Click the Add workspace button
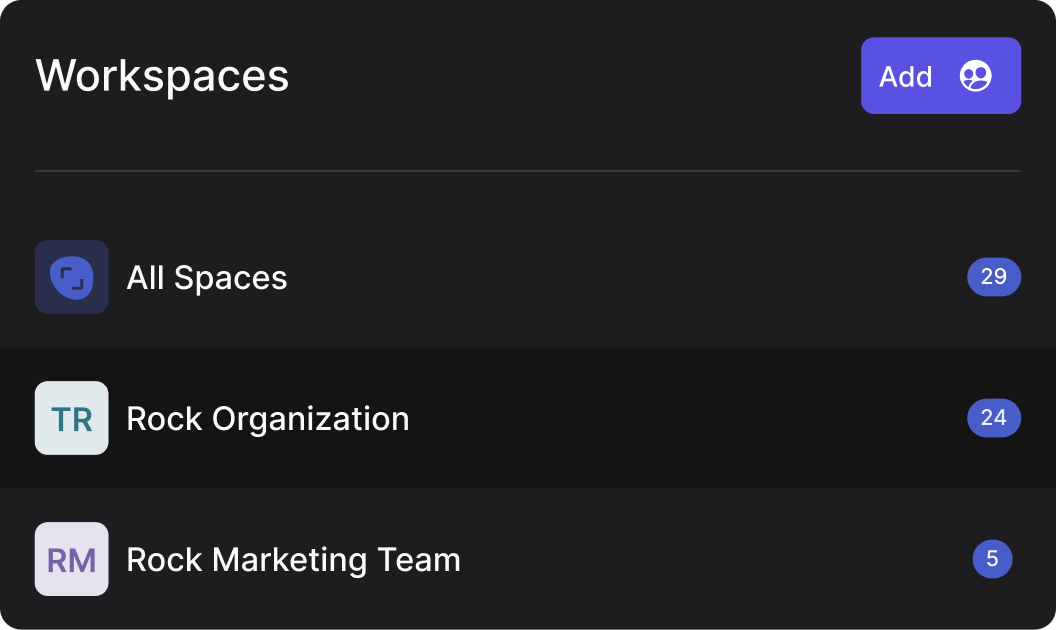This screenshot has width=1056, height=630. tap(940, 75)
